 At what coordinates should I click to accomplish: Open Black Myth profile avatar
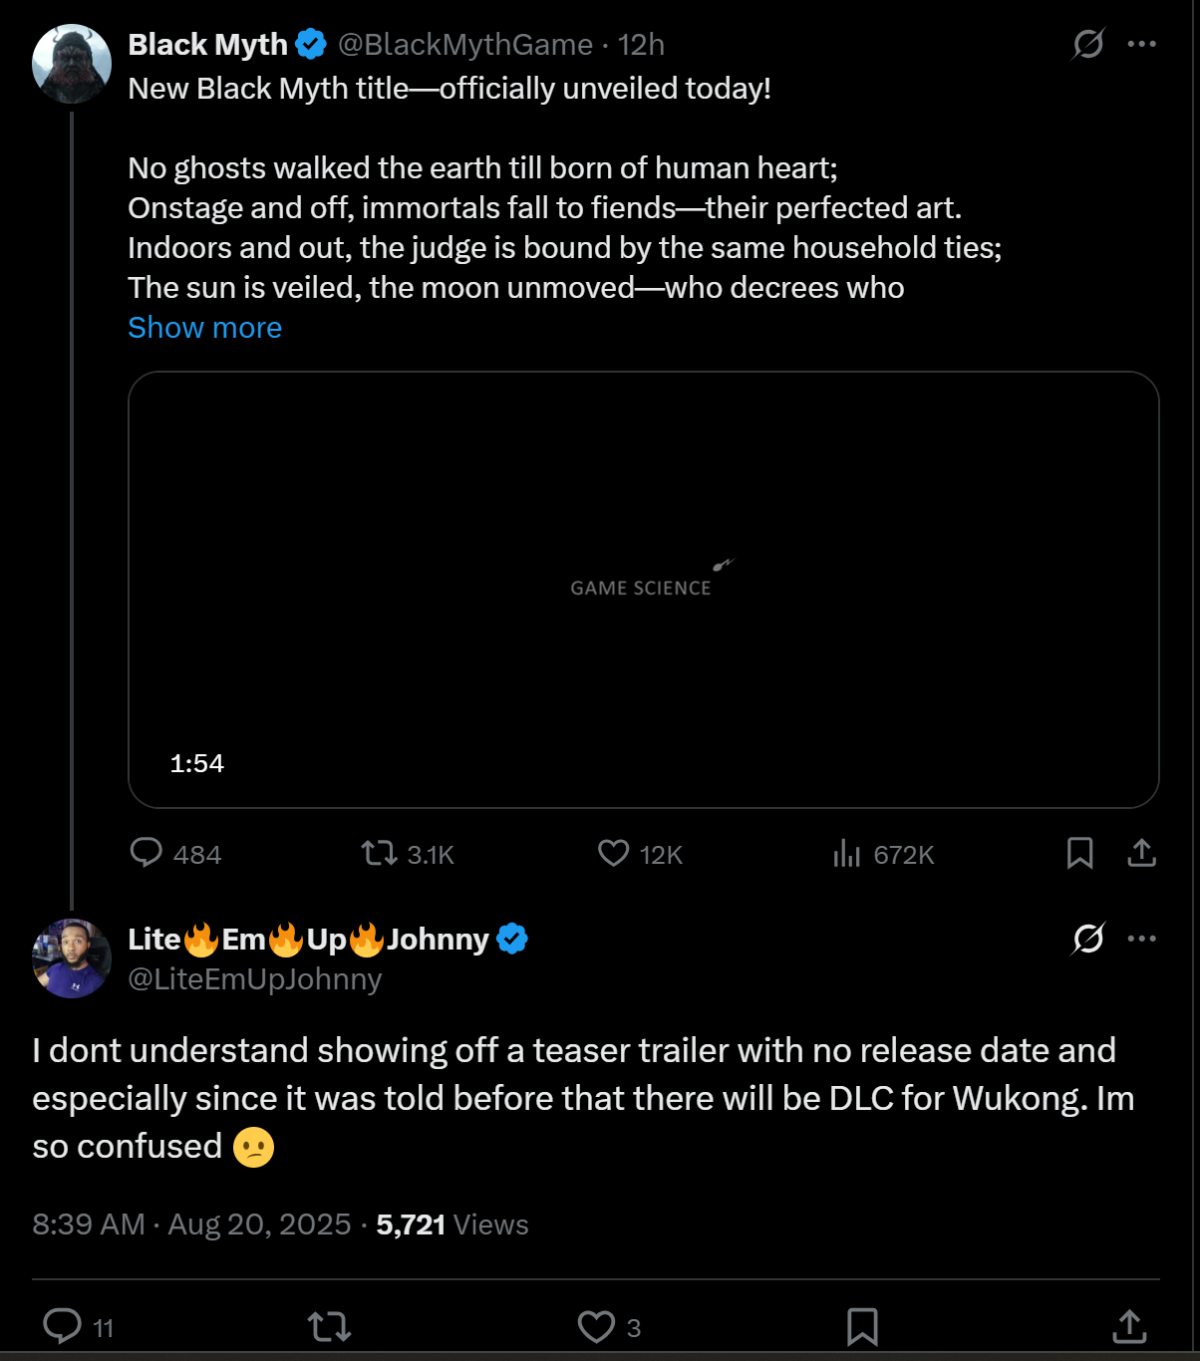[72, 64]
